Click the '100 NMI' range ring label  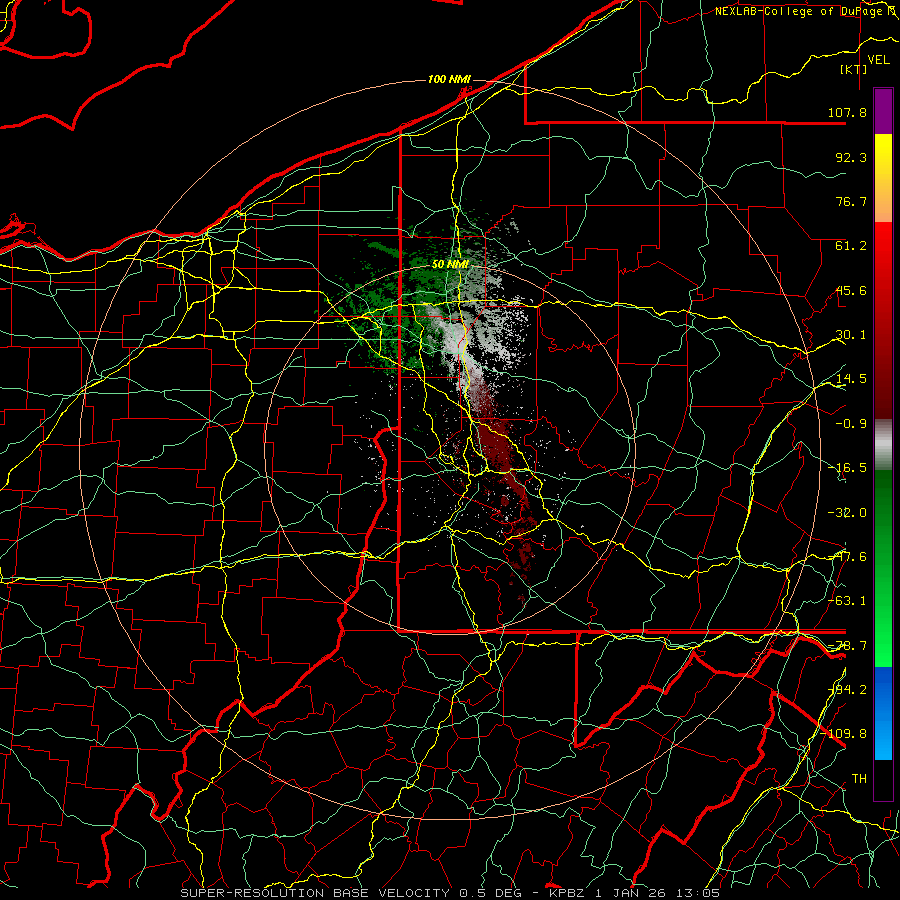click(449, 79)
